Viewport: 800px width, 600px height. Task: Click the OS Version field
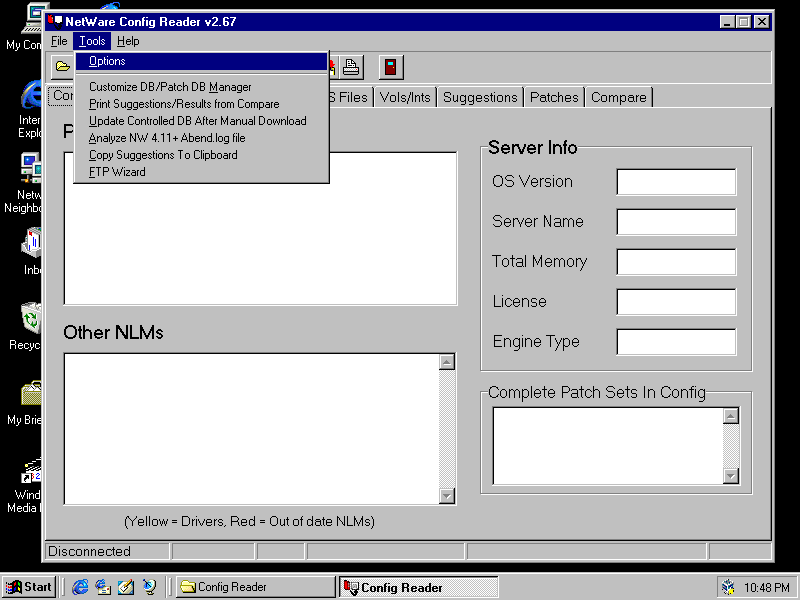(x=676, y=182)
